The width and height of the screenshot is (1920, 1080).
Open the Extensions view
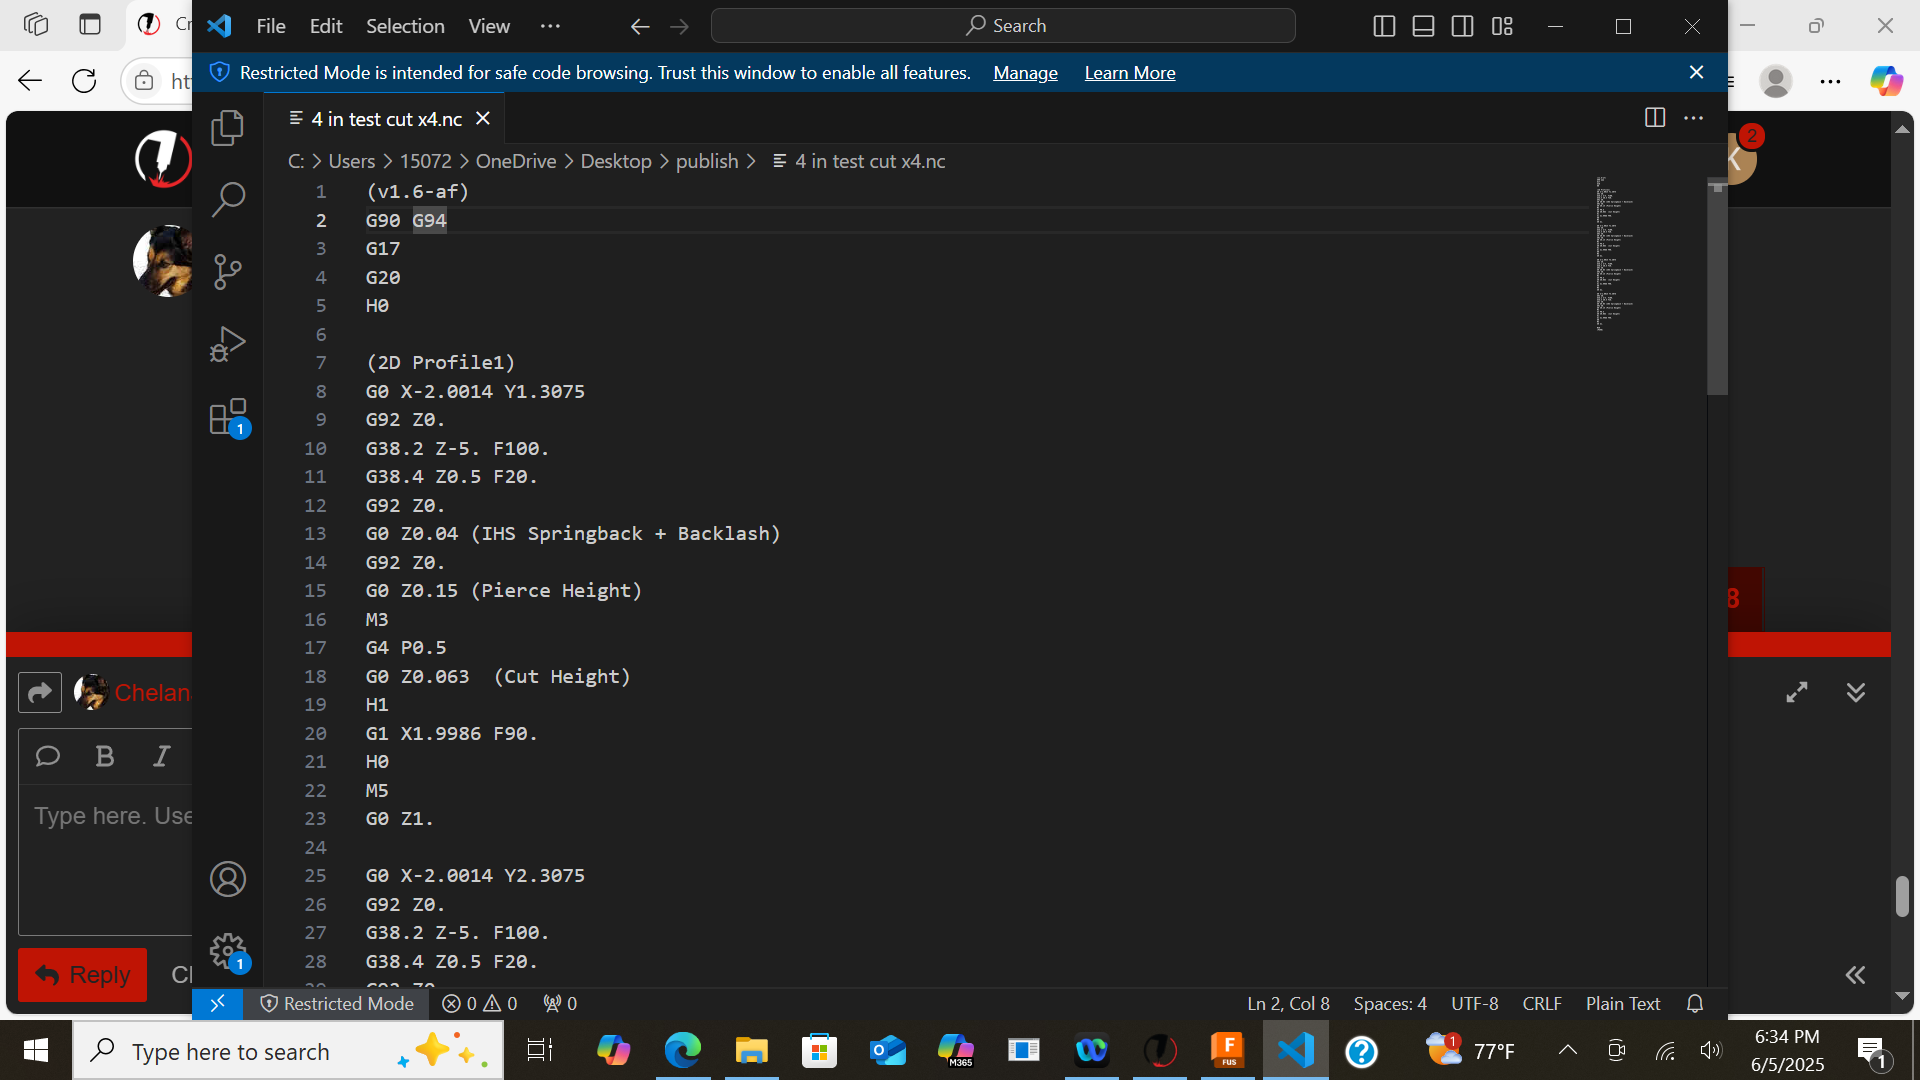click(227, 417)
